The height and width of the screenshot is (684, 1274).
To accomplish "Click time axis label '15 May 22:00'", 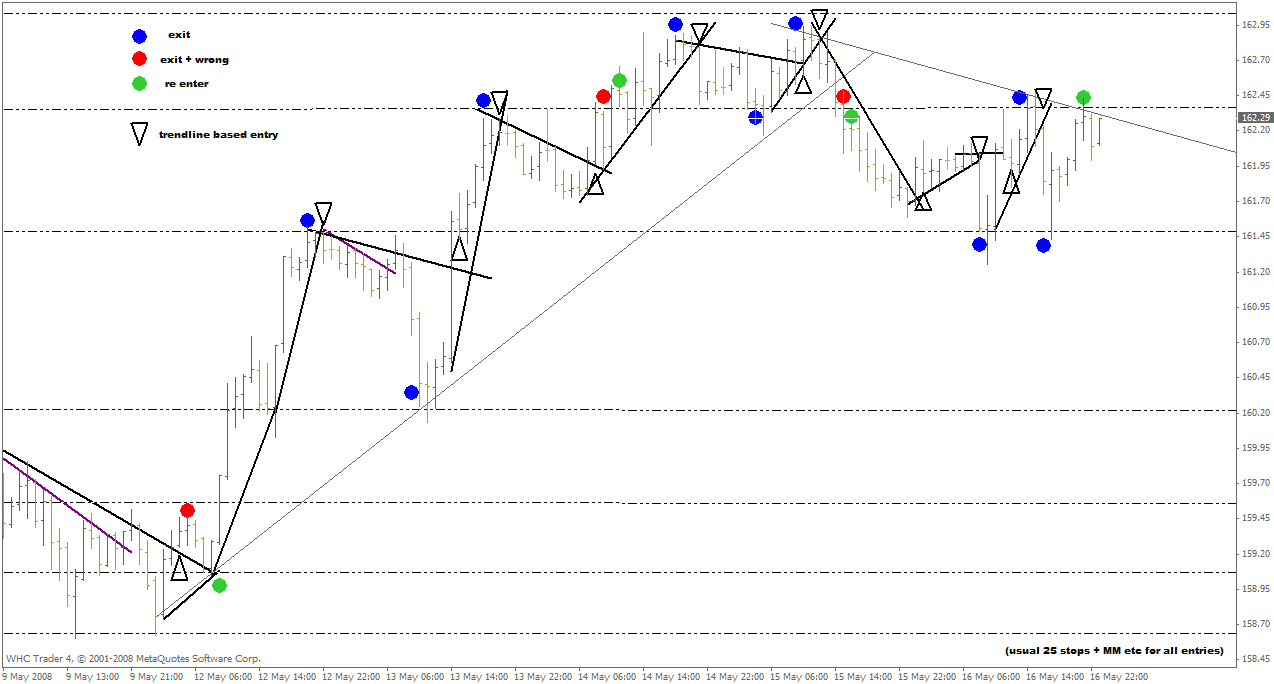I will pyautogui.click(x=927, y=676).
